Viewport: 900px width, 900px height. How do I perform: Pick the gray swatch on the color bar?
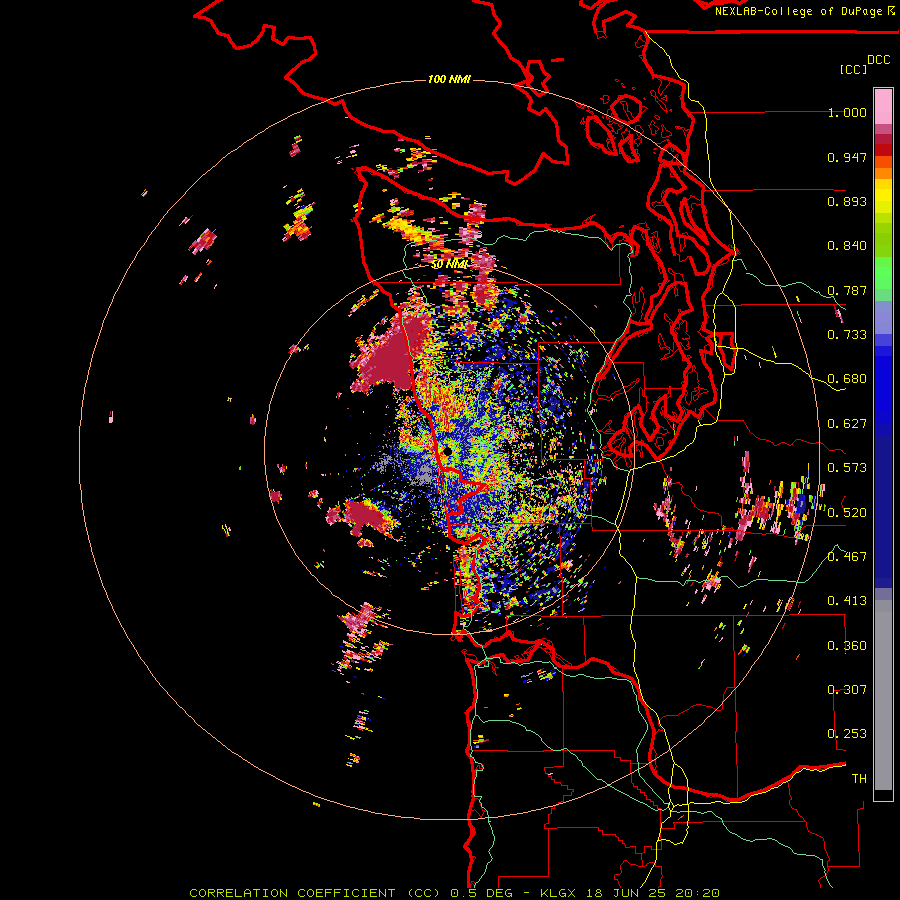coord(883,700)
